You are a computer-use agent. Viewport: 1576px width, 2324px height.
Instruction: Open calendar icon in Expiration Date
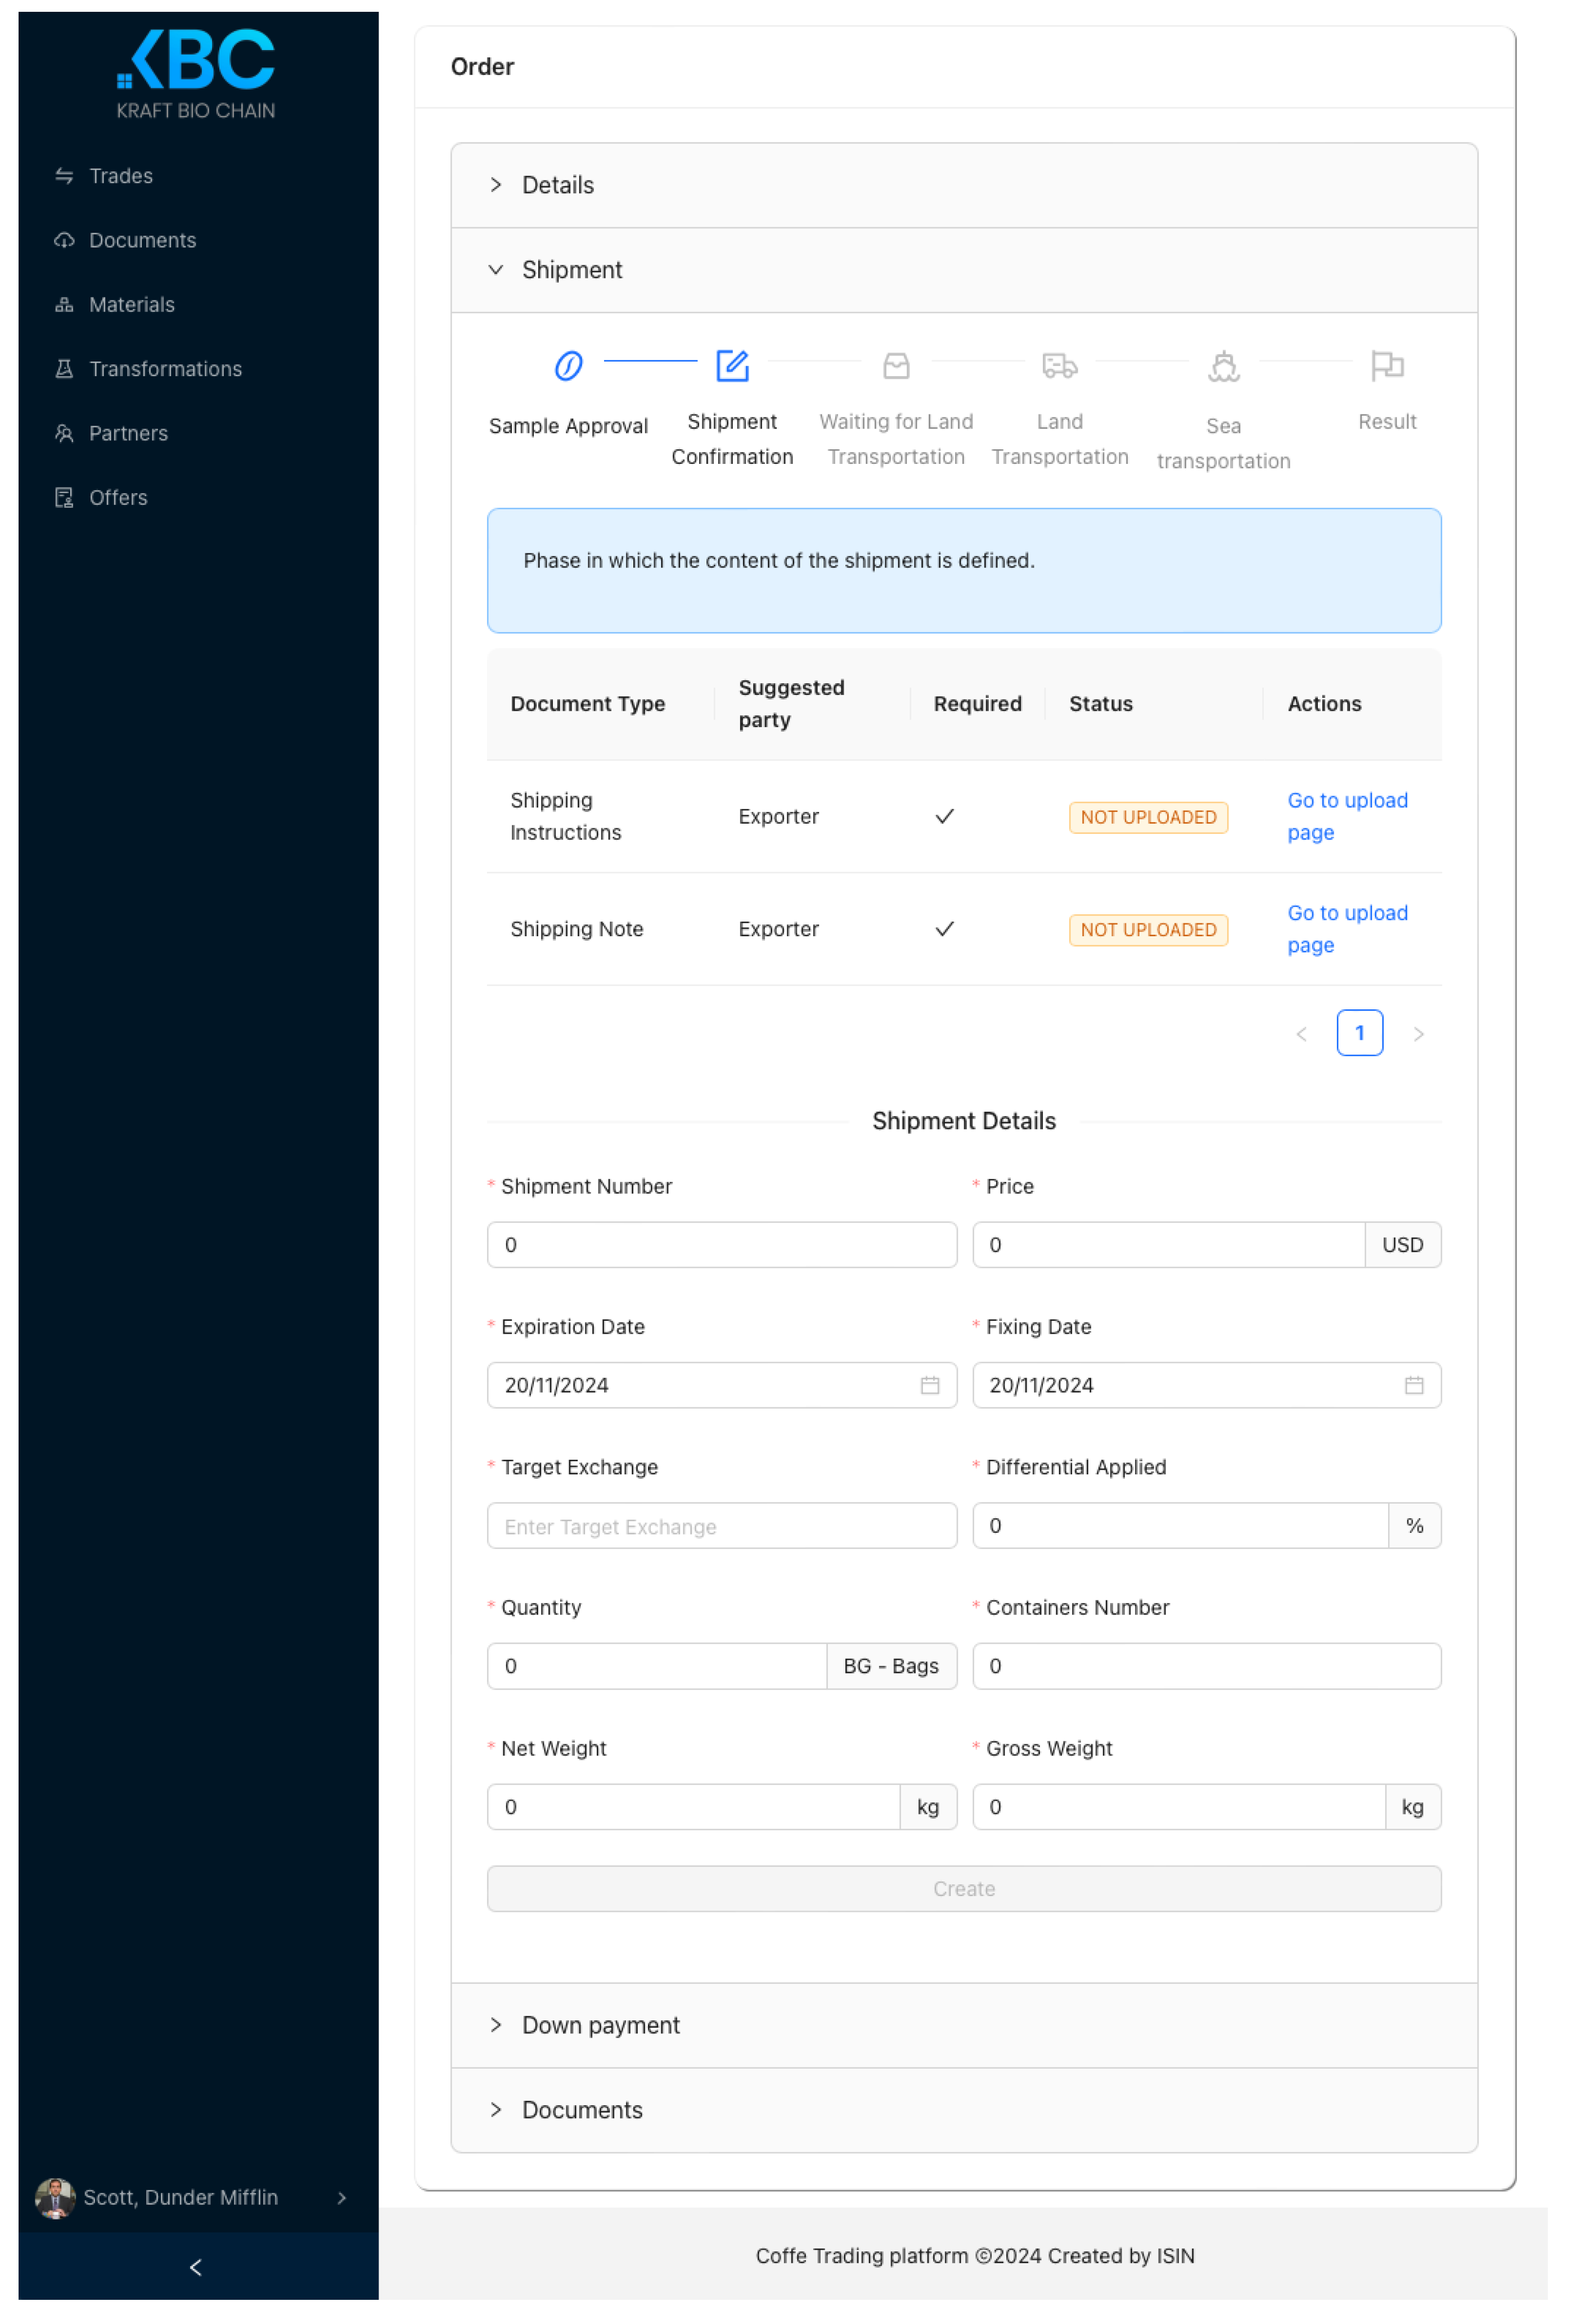tap(929, 1385)
